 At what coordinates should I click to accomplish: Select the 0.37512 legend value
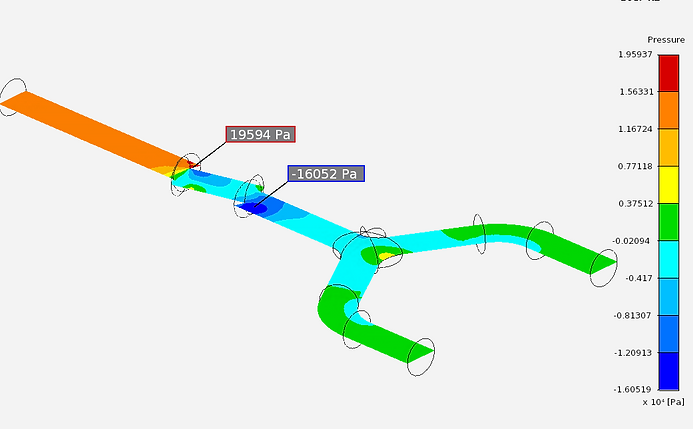pos(636,204)
